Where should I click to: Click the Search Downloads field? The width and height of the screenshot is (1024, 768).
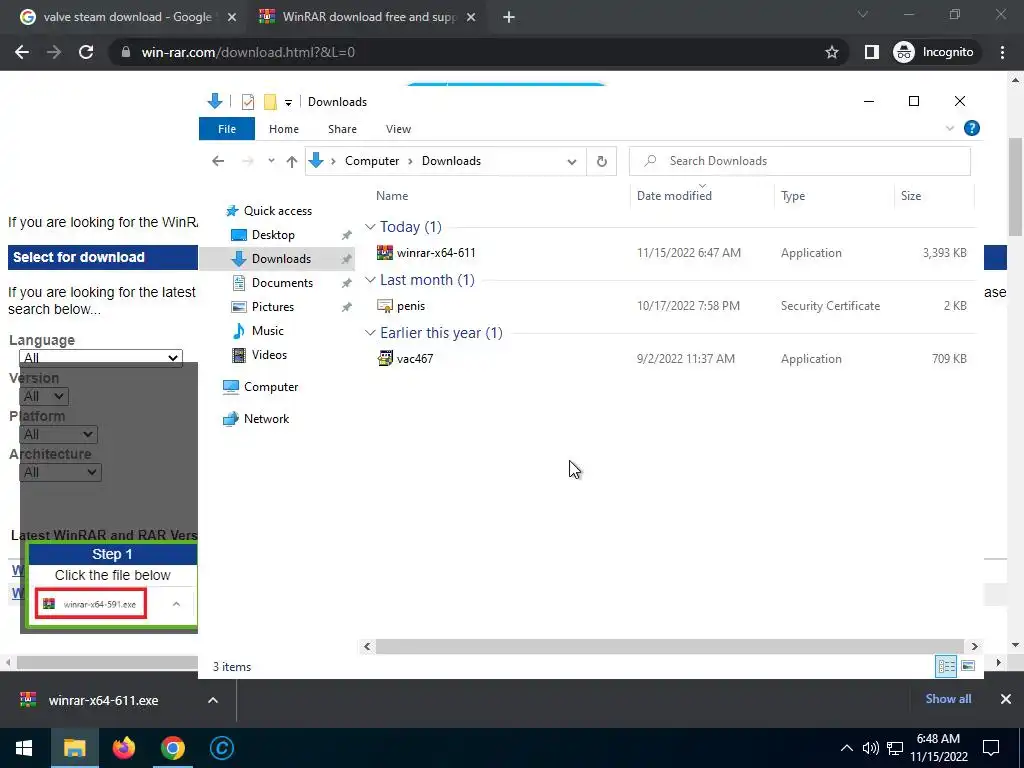[799, 161]
